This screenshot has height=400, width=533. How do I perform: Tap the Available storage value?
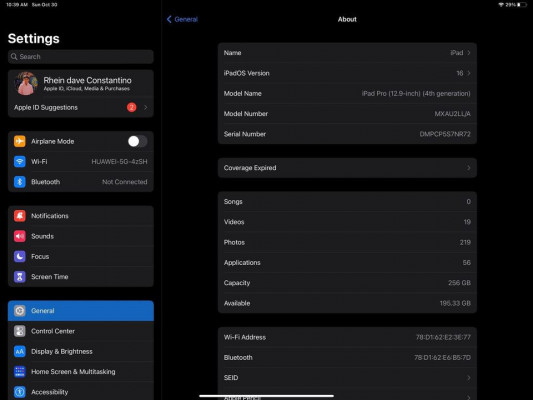(455, 303)
